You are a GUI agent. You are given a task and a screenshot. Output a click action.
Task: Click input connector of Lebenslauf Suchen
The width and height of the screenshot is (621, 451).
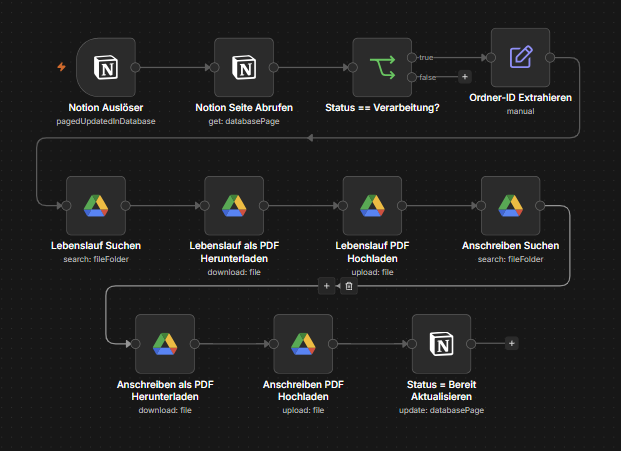click(67, 206)
